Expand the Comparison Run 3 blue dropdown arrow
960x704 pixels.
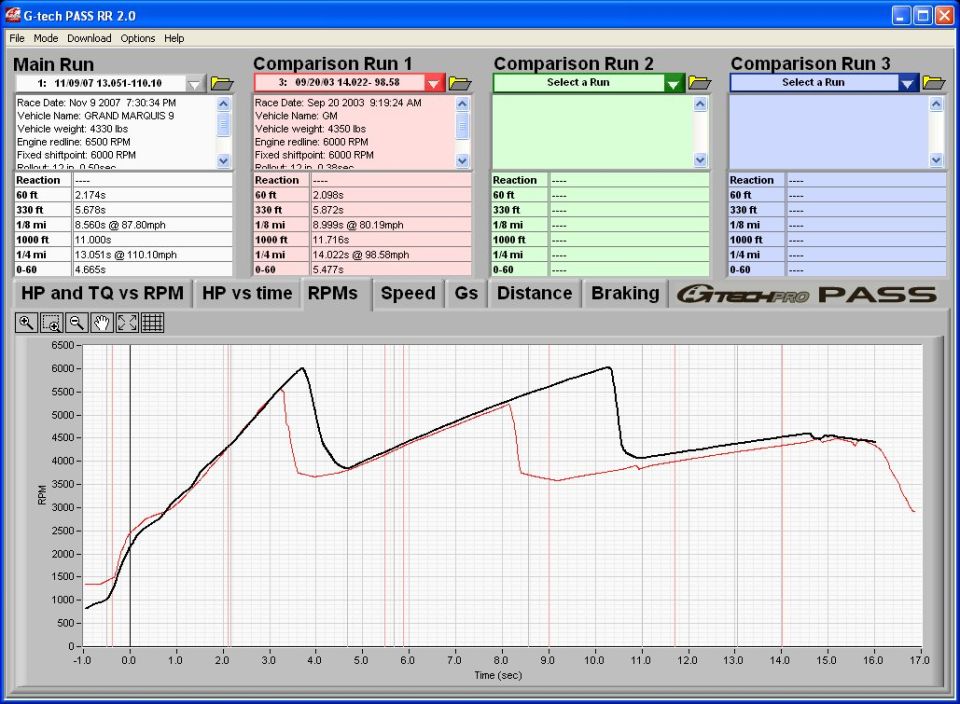[x=907, y=83]
